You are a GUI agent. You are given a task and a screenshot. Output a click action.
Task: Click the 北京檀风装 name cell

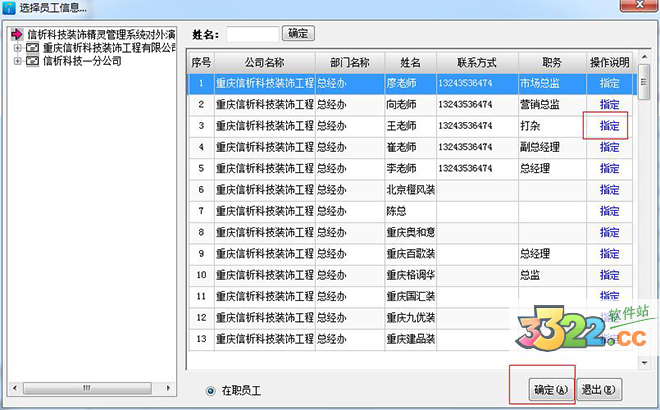coord(410,190)
